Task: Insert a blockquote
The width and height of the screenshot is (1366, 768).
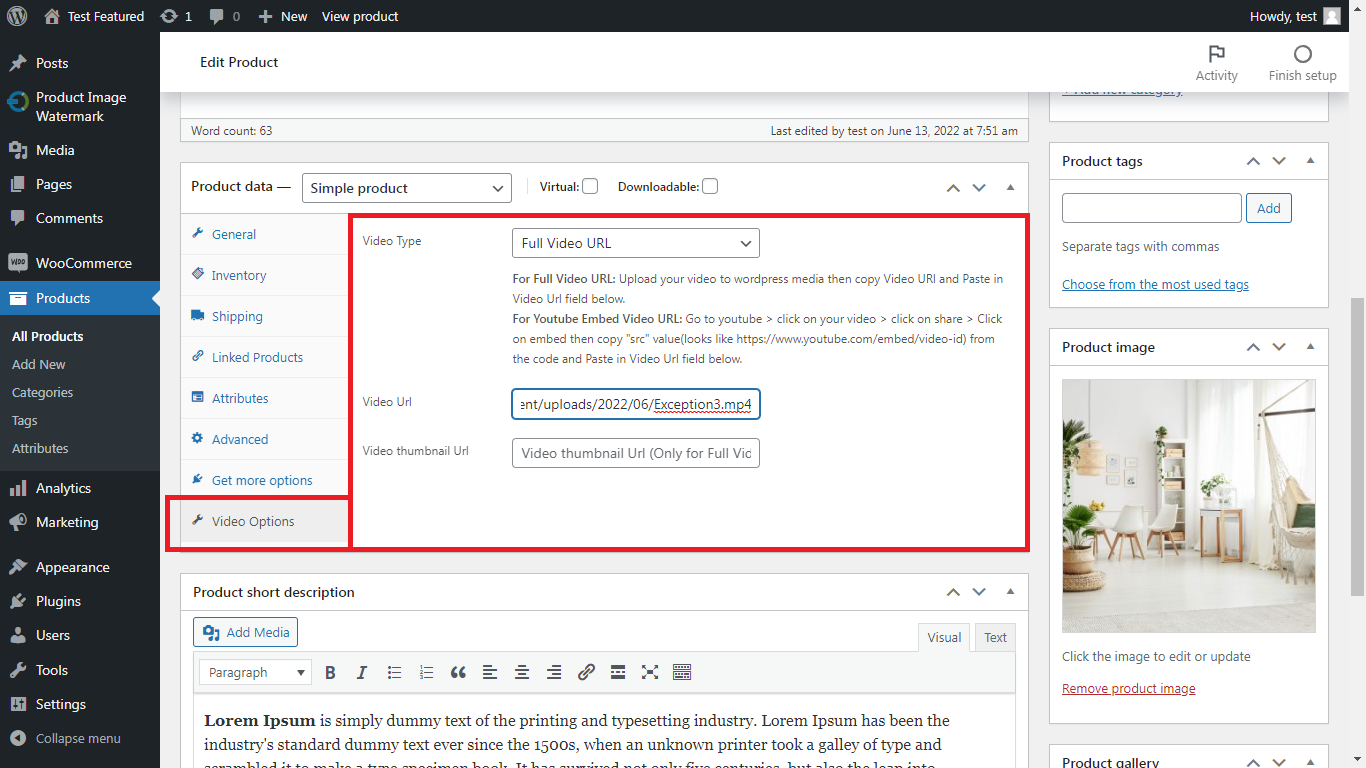Action: [458, 672]
